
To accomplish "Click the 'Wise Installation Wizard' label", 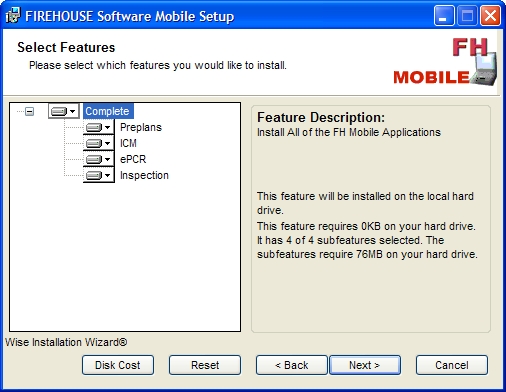I will (66, 342).
